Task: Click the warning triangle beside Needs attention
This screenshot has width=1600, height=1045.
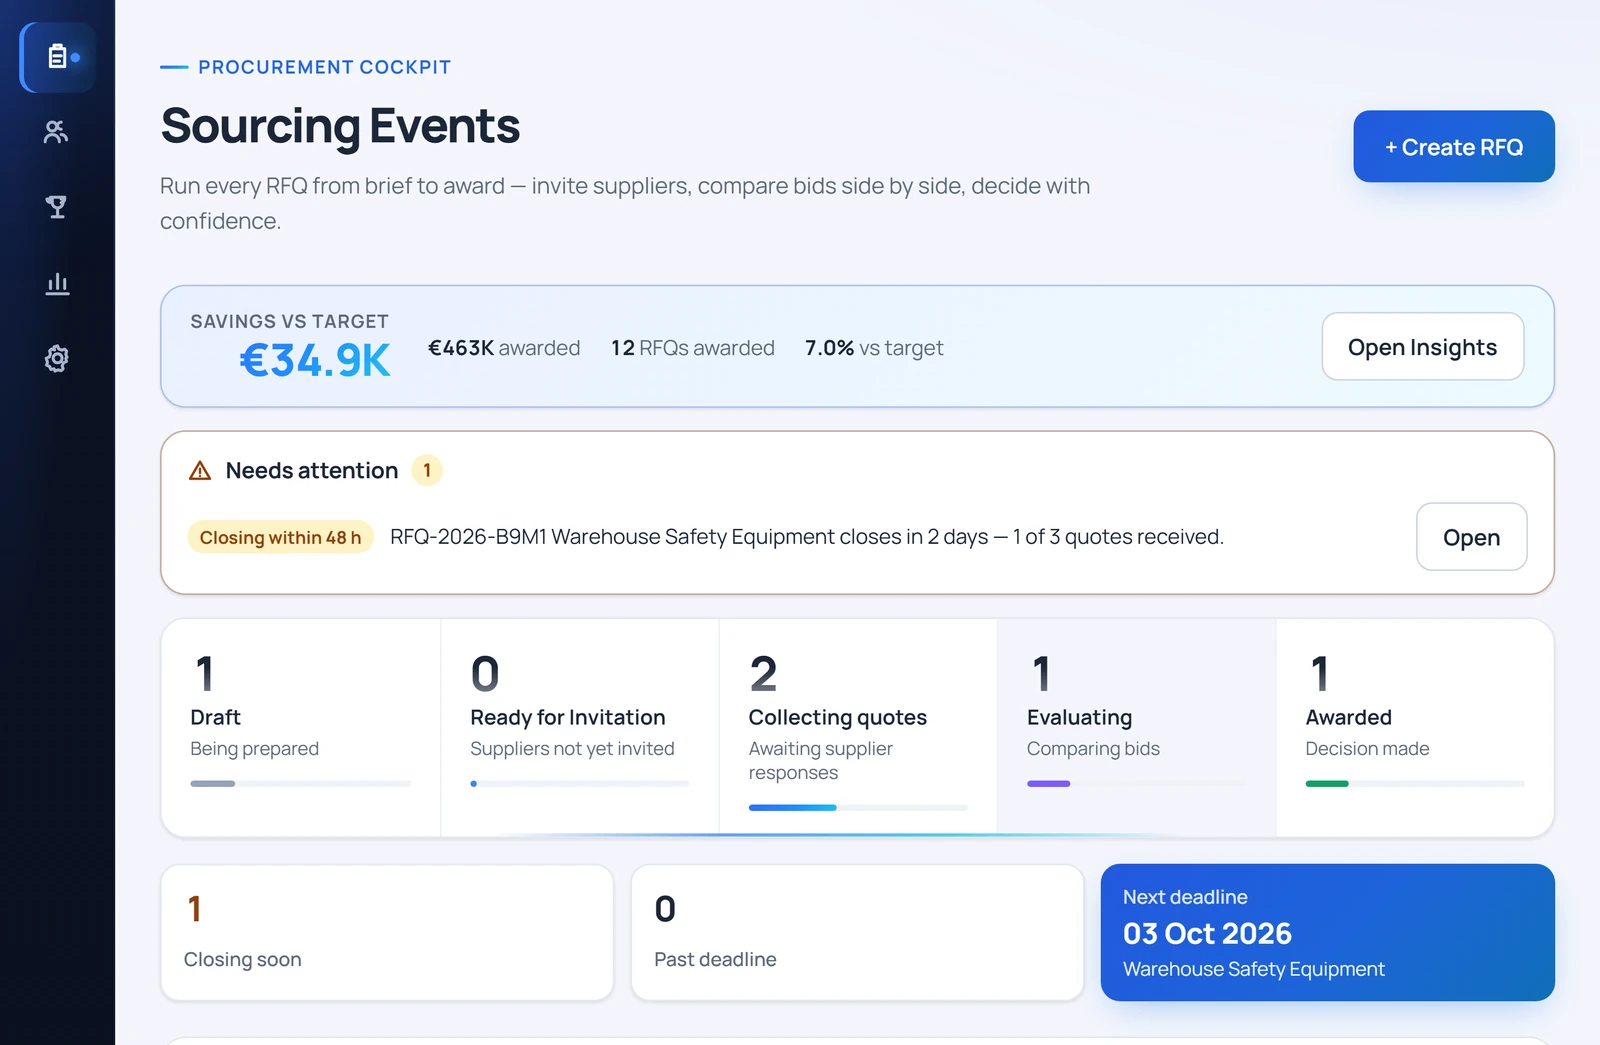Action: tap(200, 470)
